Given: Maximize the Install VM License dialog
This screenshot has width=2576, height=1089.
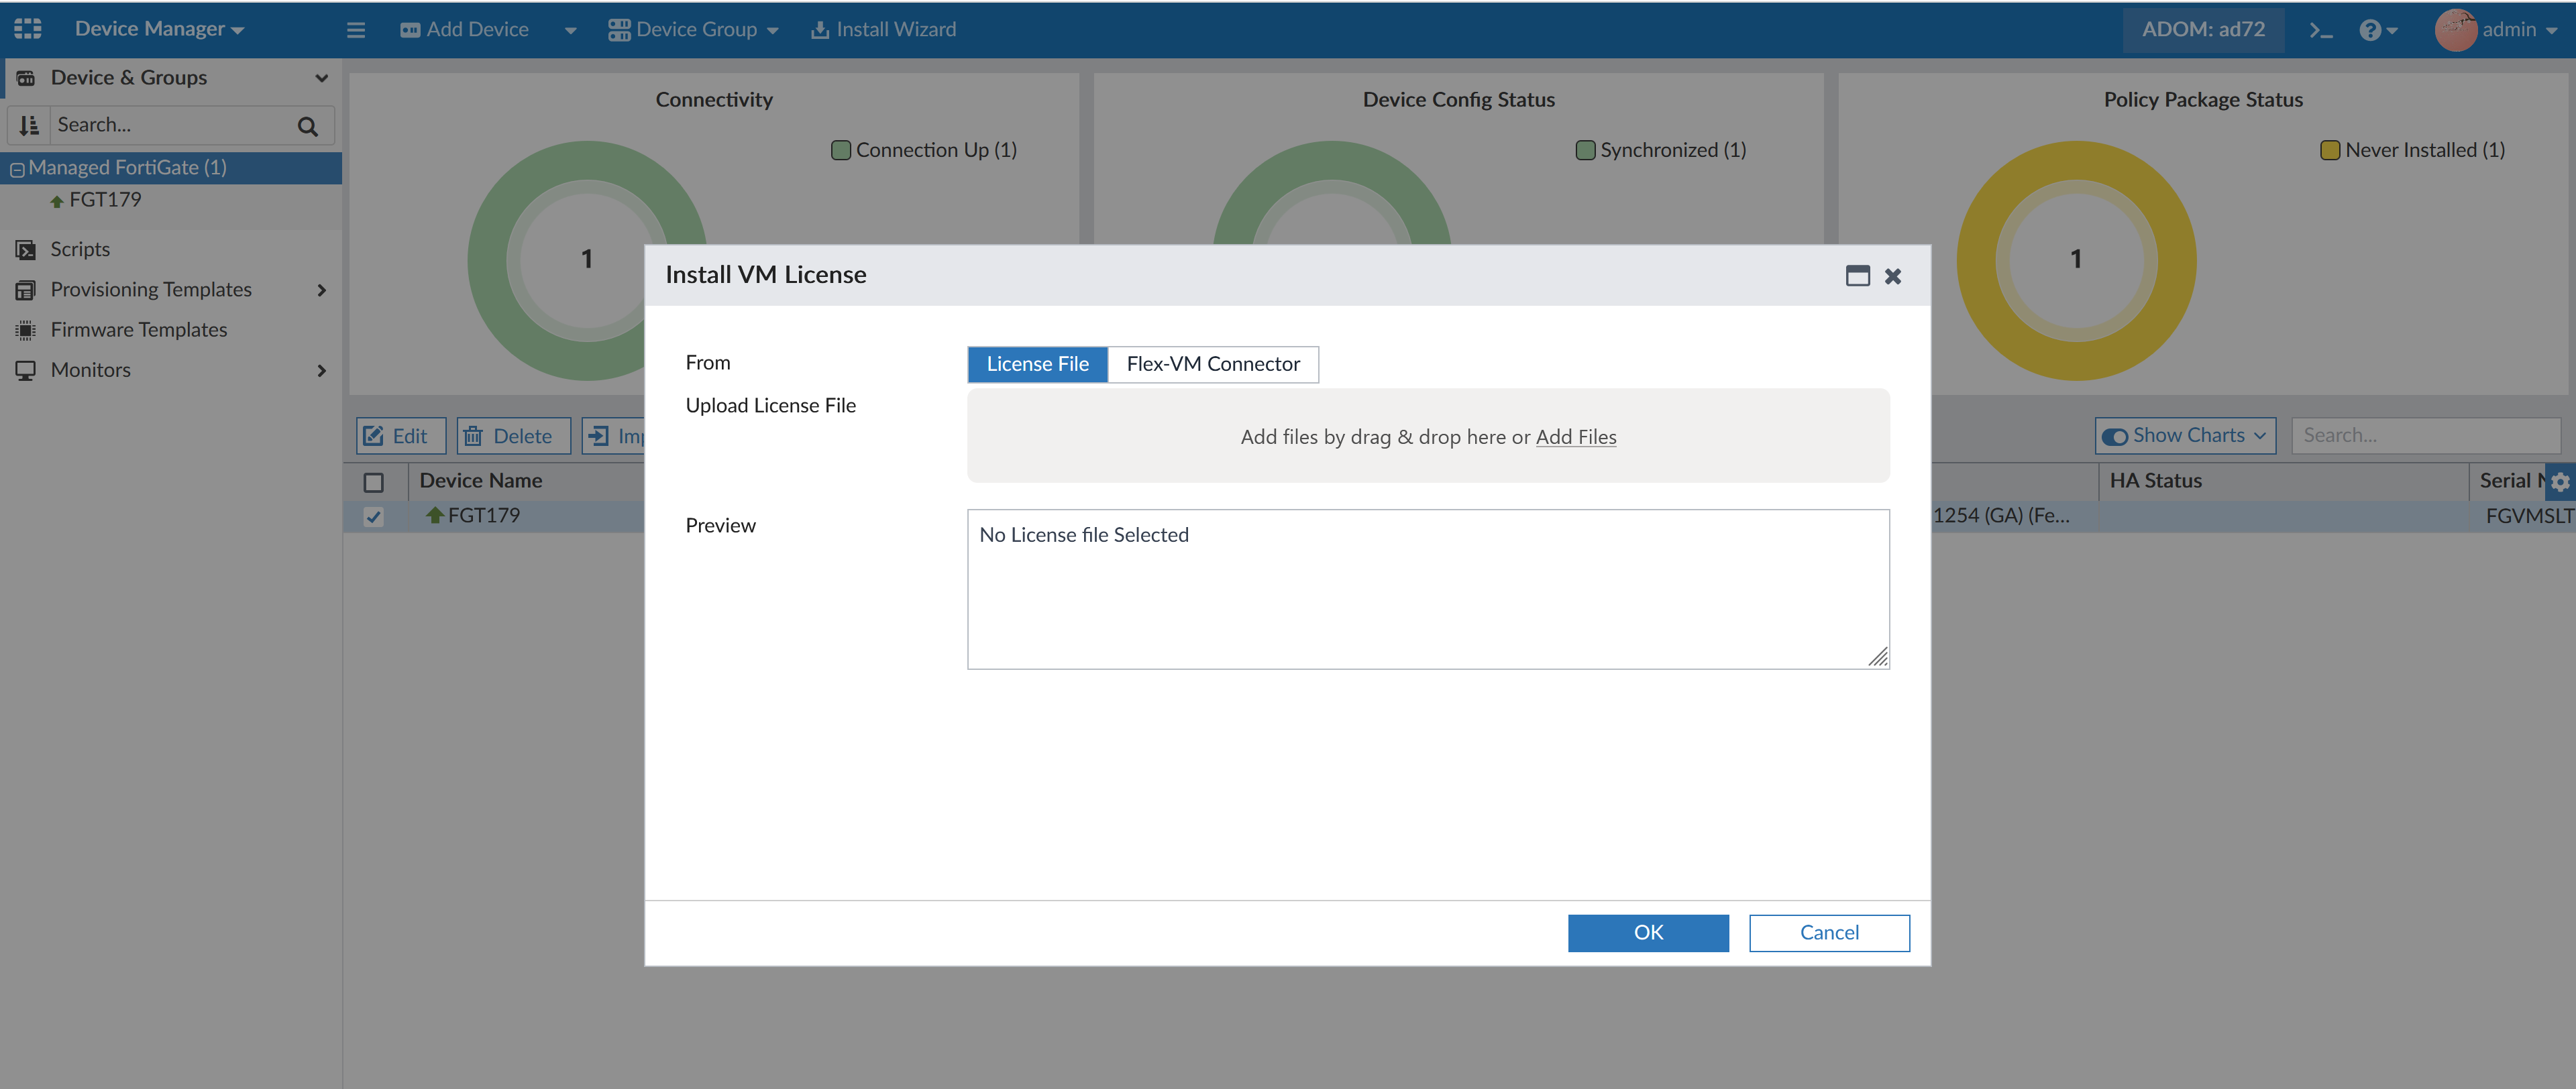Looking at the screenshot, I should click(1857, 276).
